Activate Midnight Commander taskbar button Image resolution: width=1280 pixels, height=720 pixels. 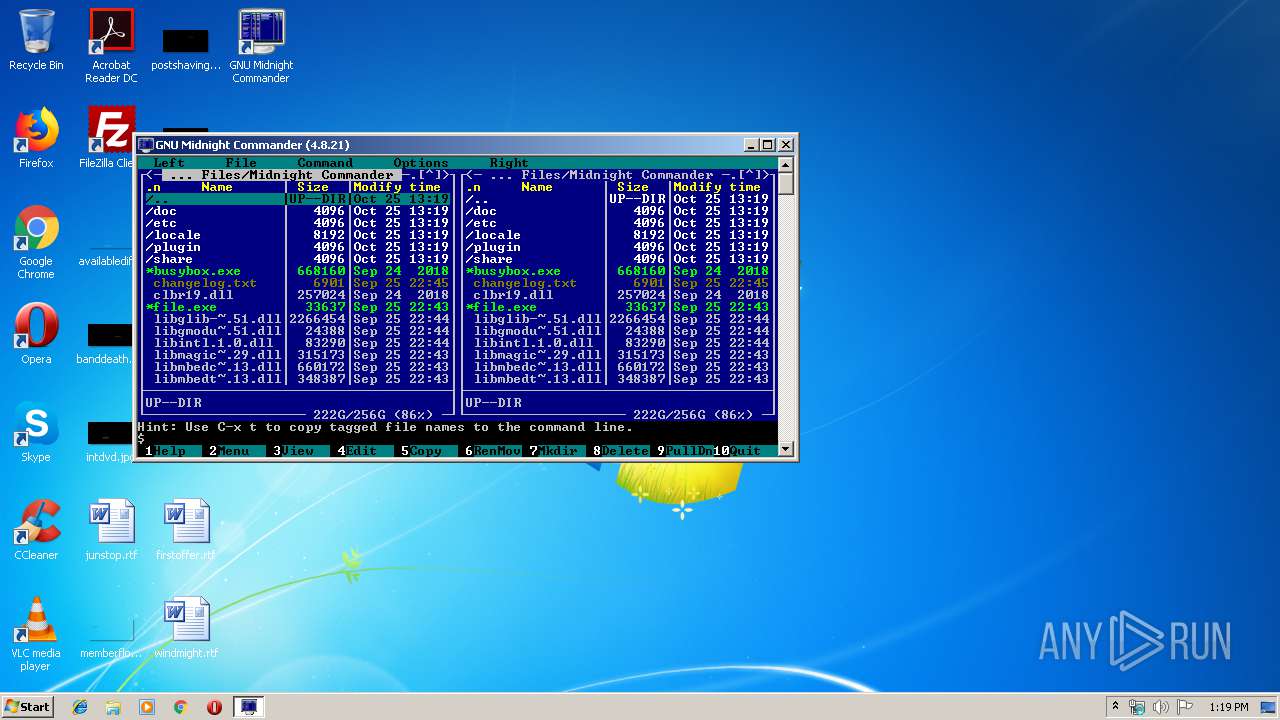pos(248,707)
